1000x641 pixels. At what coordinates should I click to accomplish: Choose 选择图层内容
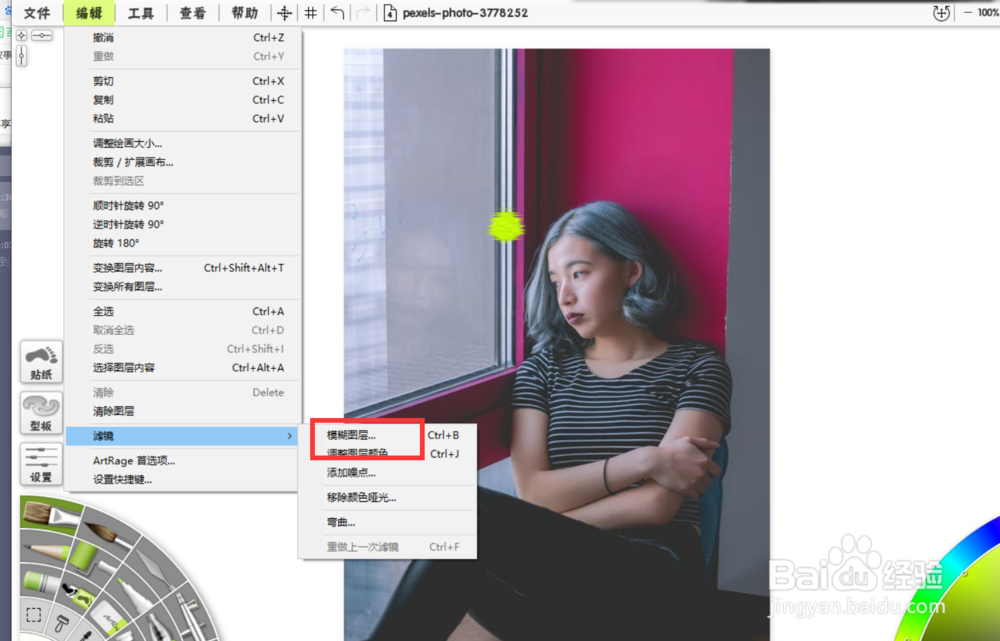182,367
